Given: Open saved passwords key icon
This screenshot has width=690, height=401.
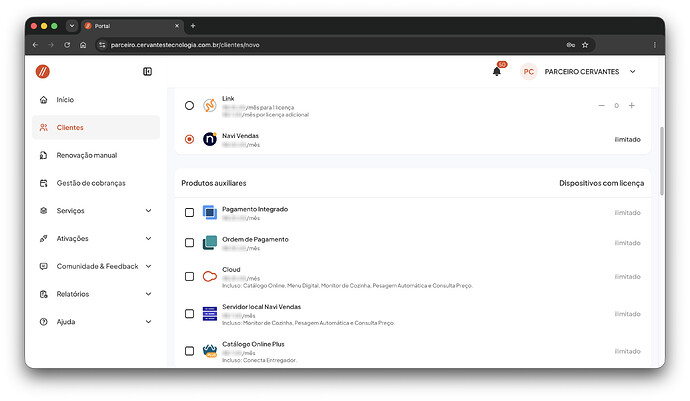Looking at the screenshot, I should click(x=571, y=45).
